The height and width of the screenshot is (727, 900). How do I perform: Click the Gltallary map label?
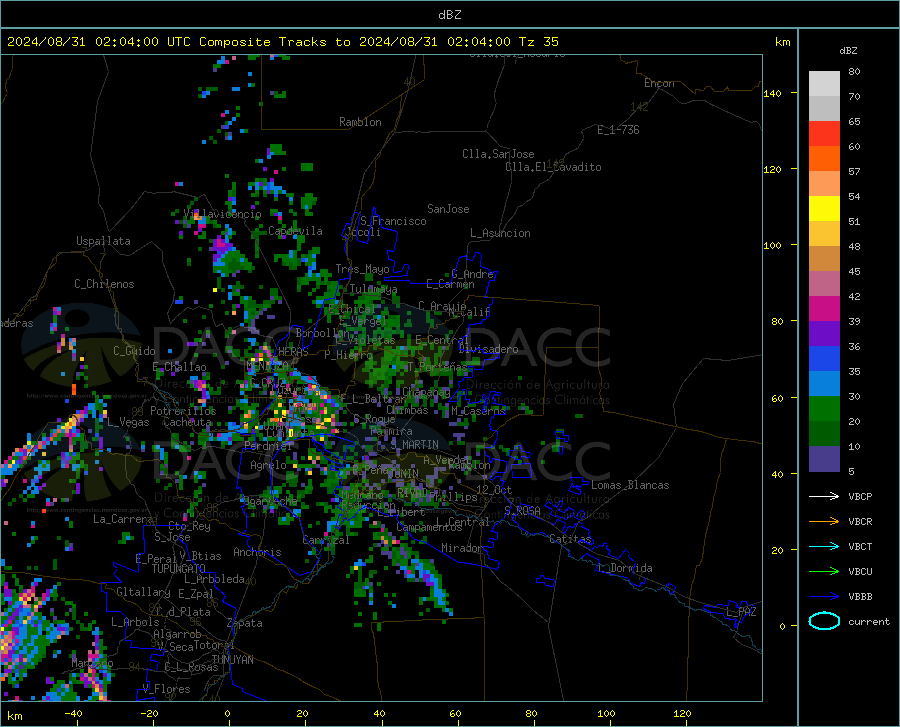[x=143, y=592]
